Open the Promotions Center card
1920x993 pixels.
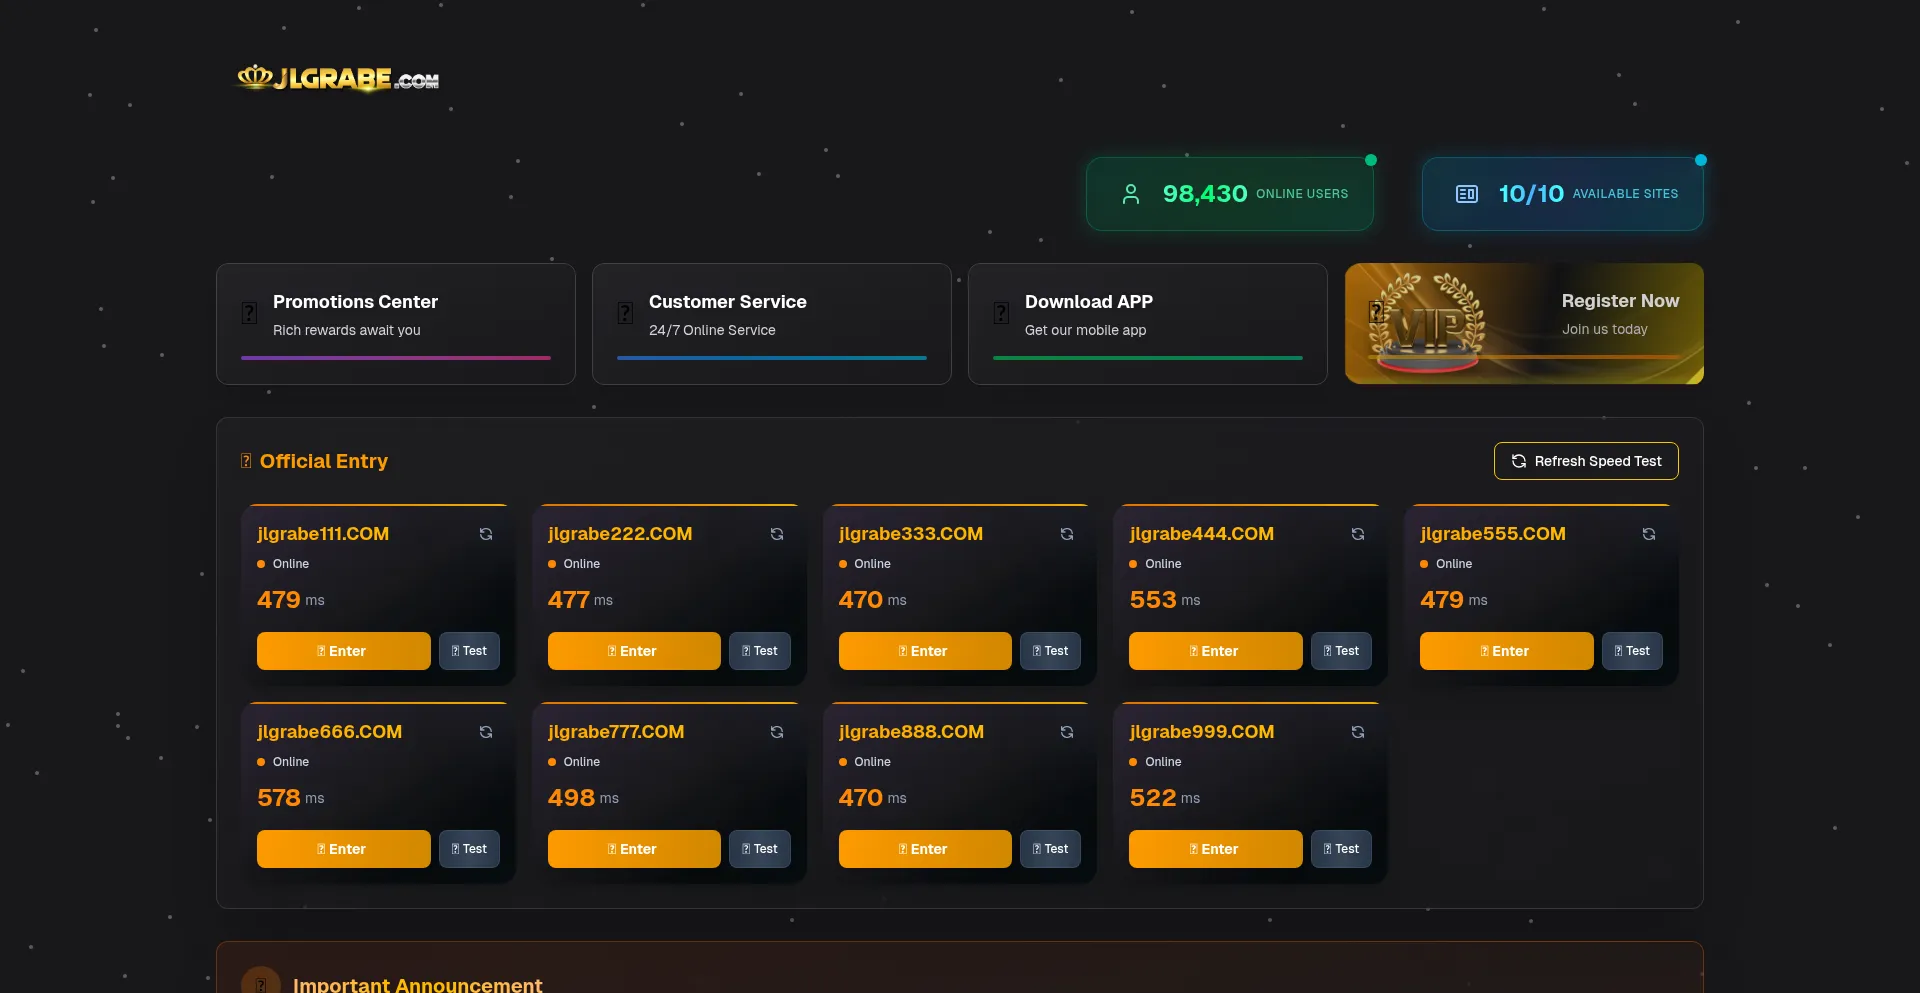tap(396, 324)
